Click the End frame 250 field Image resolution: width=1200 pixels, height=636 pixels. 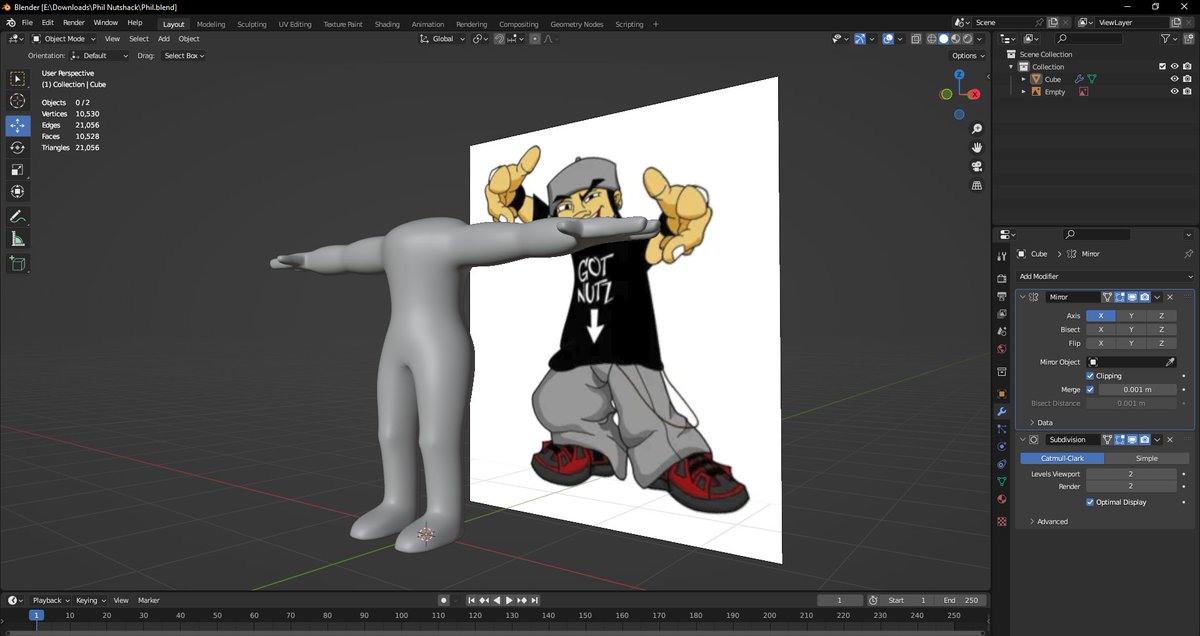(962, 600)
